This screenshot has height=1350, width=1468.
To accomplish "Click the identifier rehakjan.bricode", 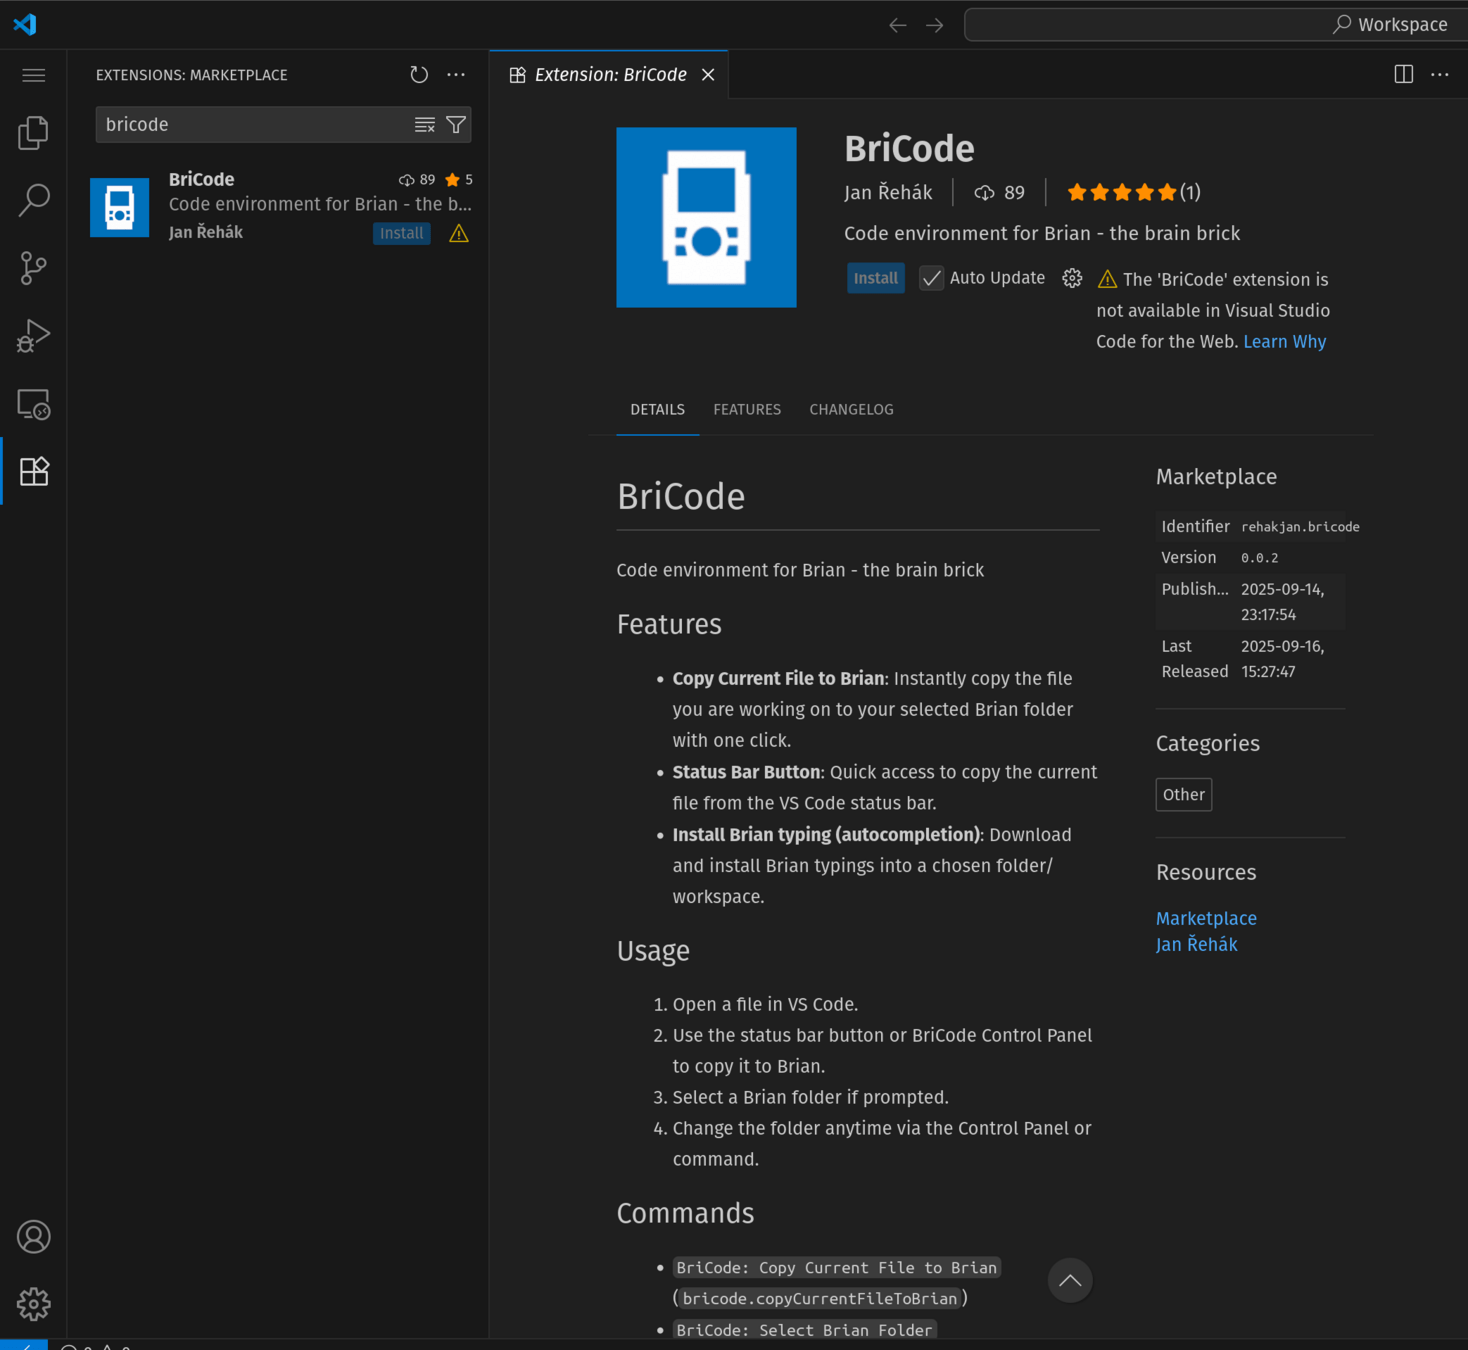I will 1300,527.
